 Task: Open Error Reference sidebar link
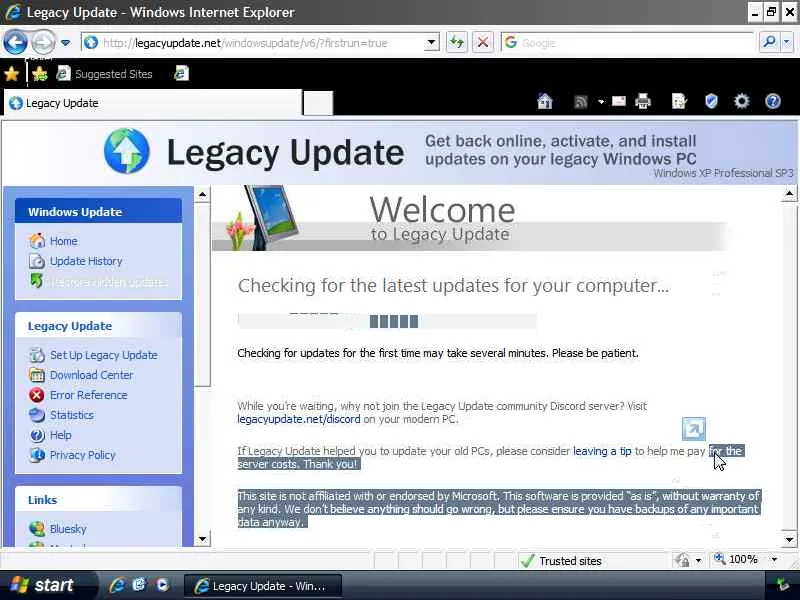tap(88, 395)
